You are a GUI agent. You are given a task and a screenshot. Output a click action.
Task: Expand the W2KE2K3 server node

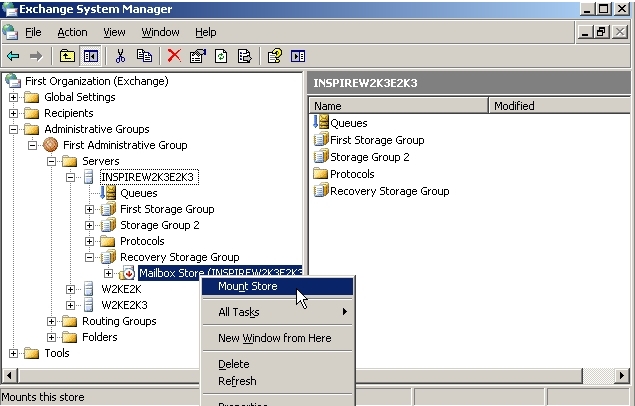[70, 305]
